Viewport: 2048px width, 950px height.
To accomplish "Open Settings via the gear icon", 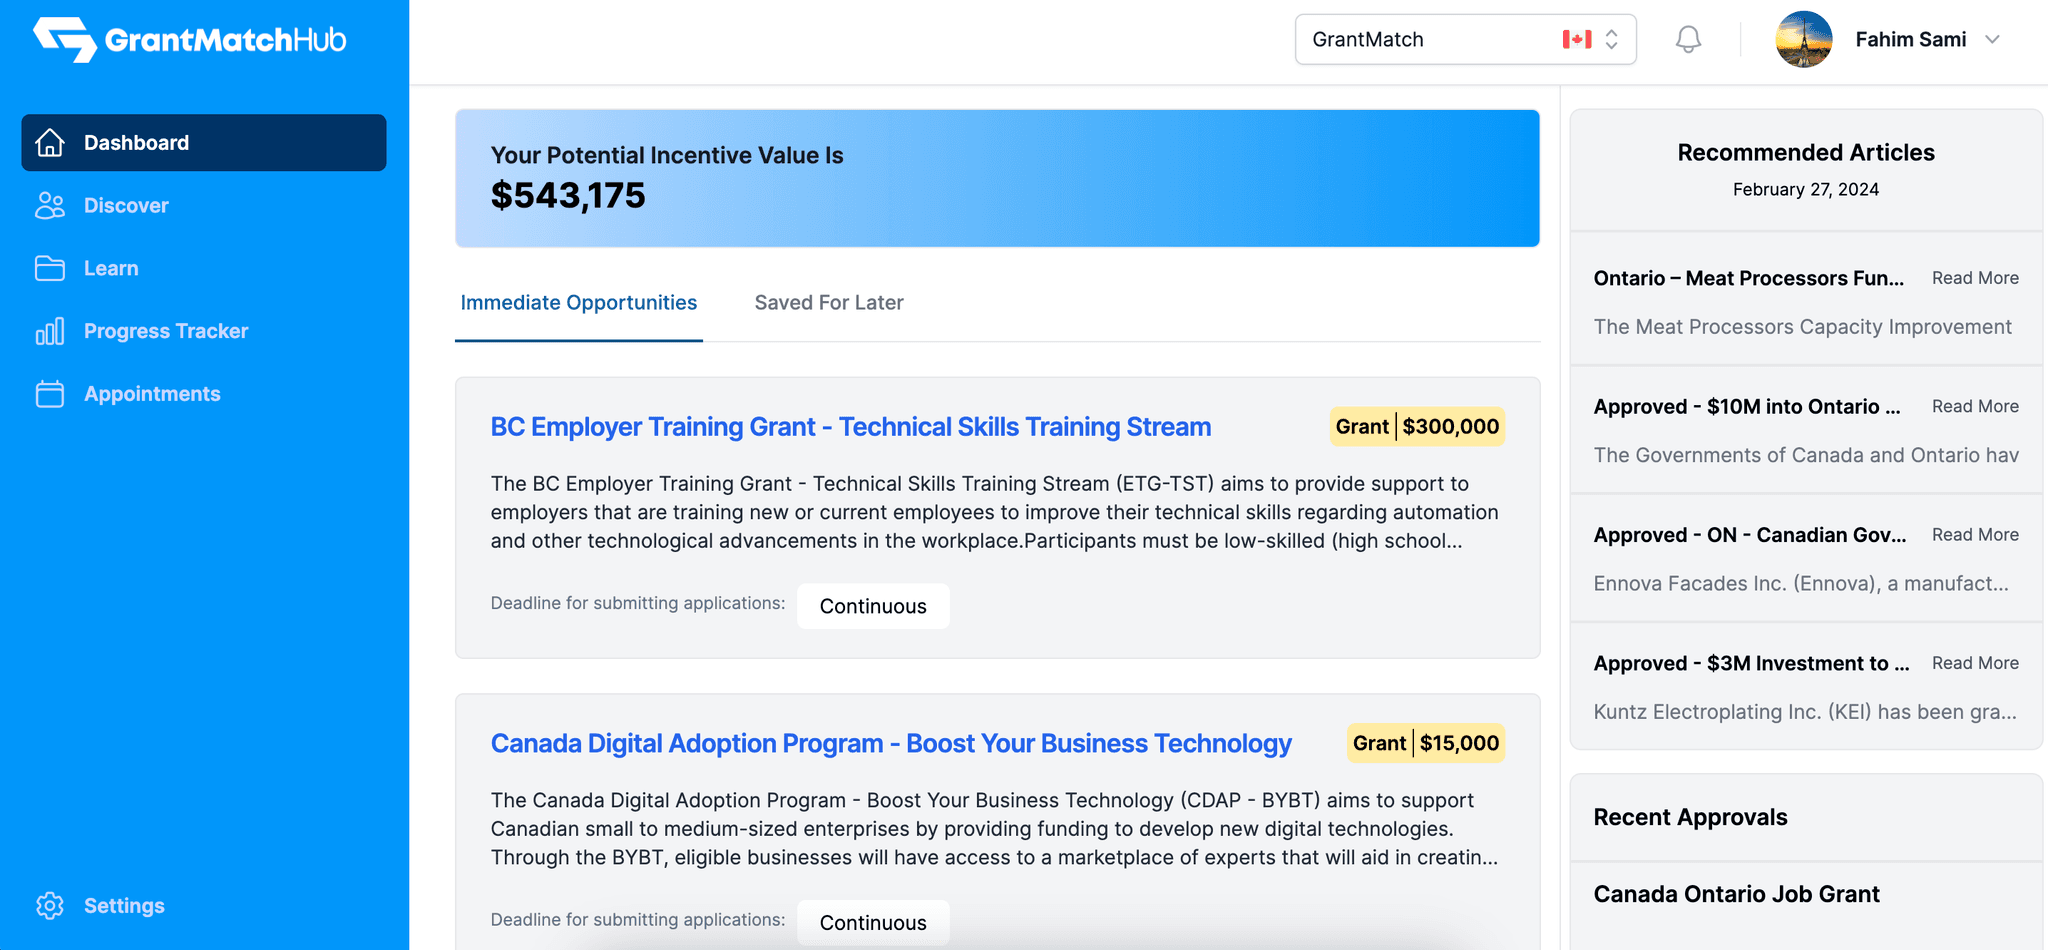I will pos(49,905).
